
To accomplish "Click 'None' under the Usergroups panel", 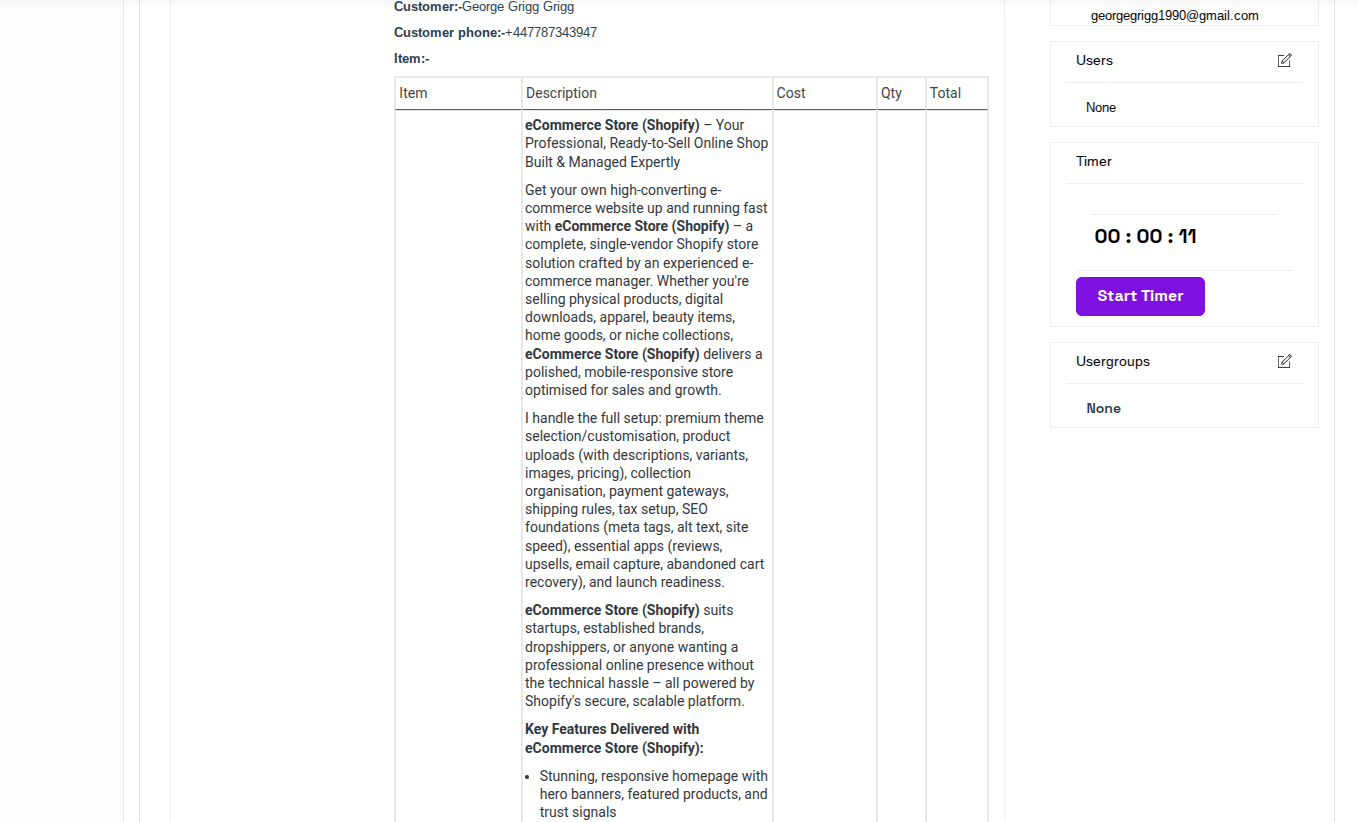I will click(1104, 409).
